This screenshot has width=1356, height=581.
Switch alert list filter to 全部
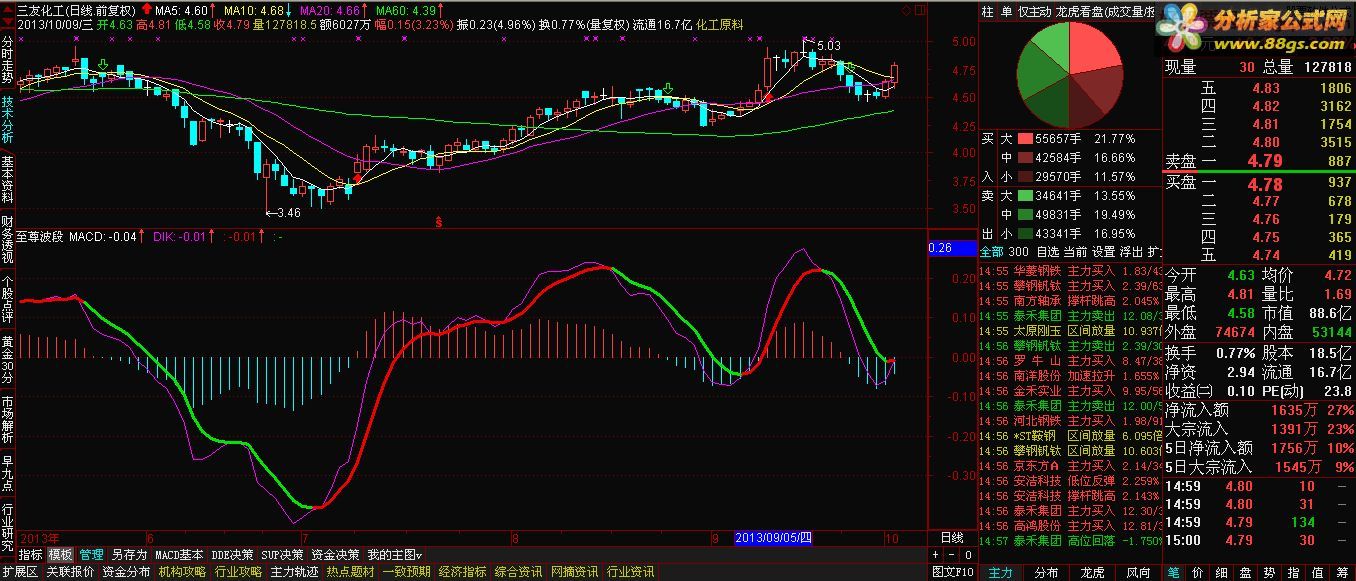(x=990, y=251)
